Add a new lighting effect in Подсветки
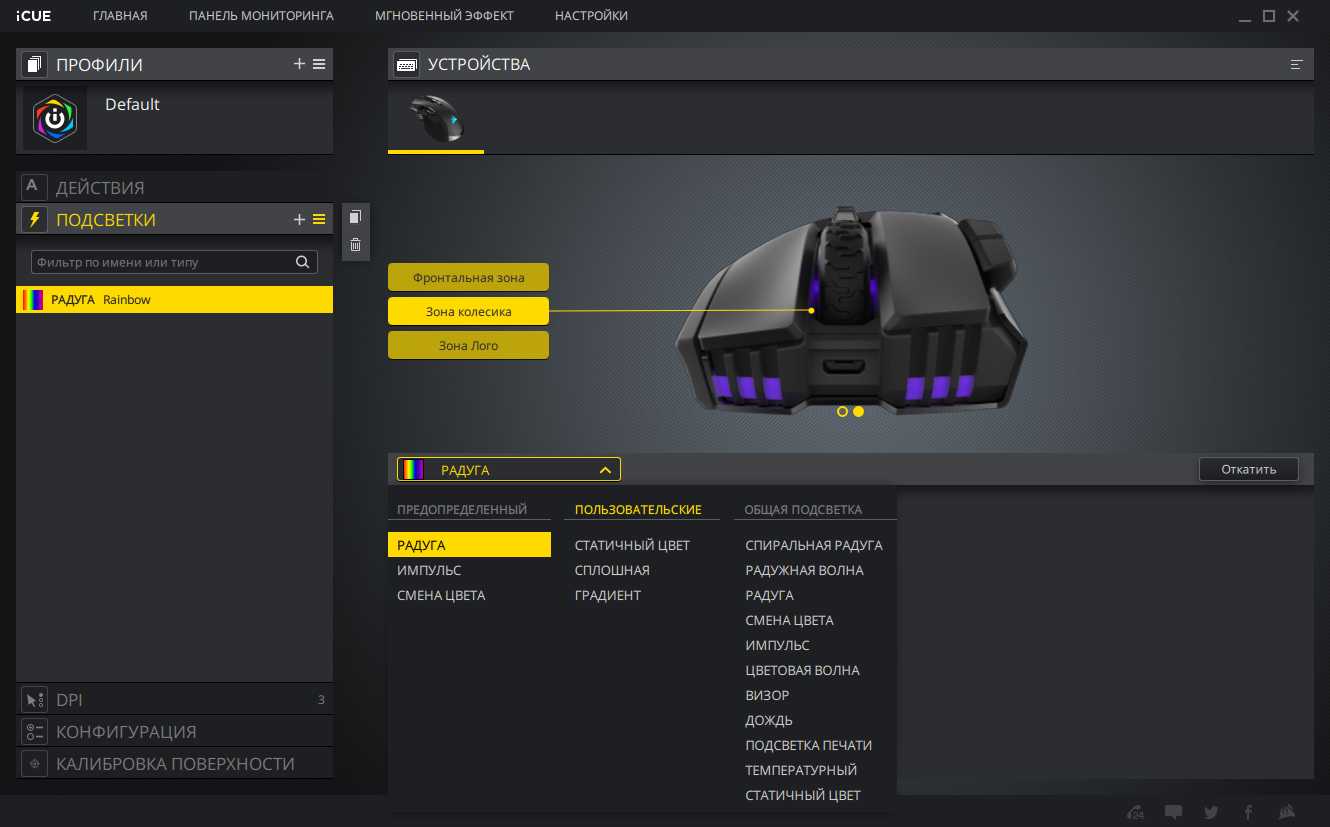 pyautogui.click(x=299, y=220)
